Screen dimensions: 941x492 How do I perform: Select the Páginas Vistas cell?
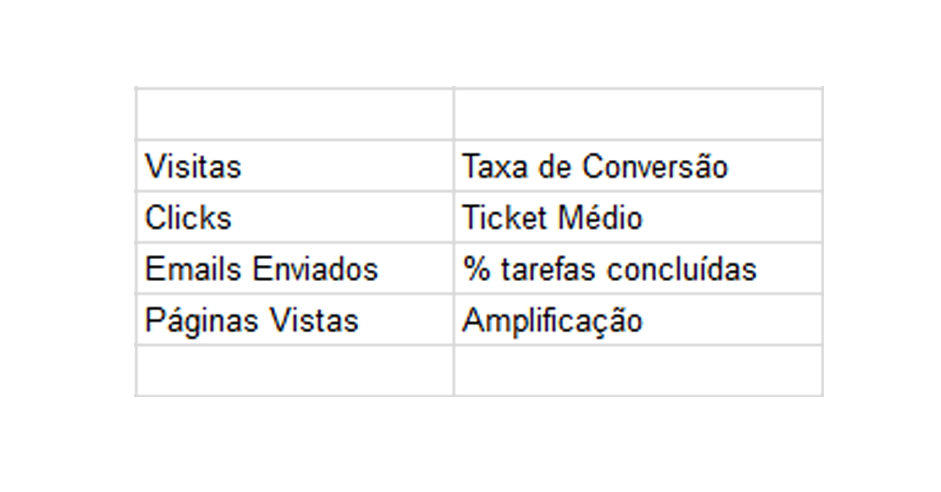[294, 321]
